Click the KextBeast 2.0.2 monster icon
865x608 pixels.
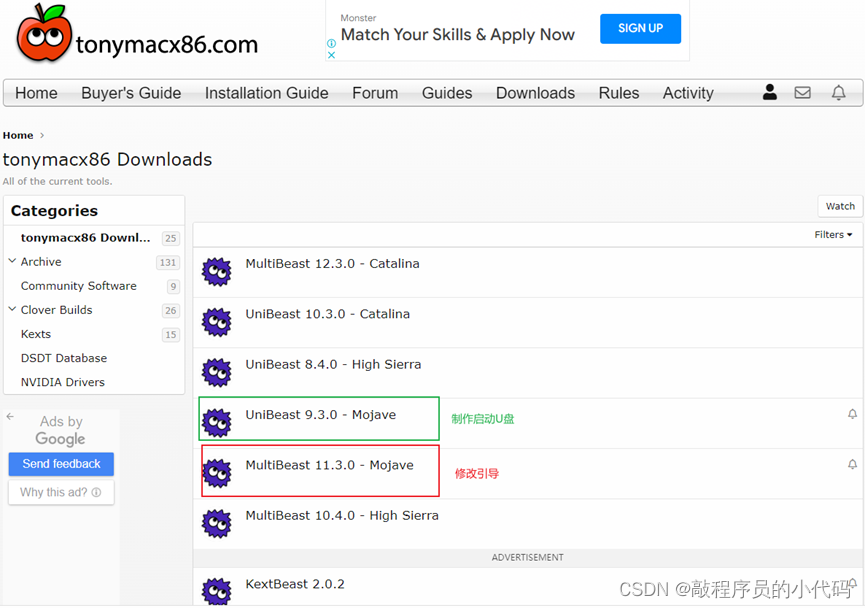coord(217,591)
